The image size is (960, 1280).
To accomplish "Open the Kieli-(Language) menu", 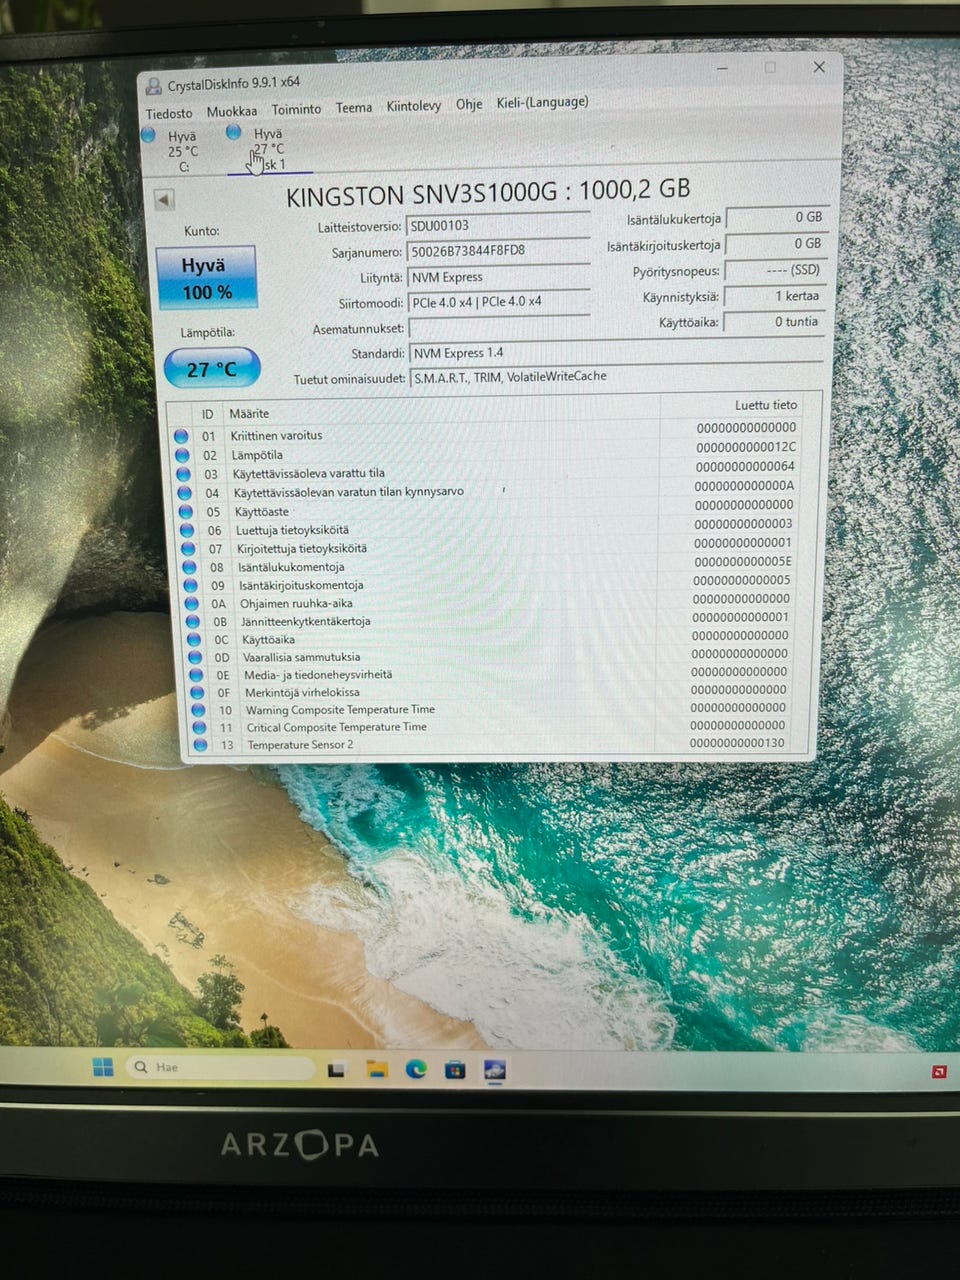I will (543, 102).
